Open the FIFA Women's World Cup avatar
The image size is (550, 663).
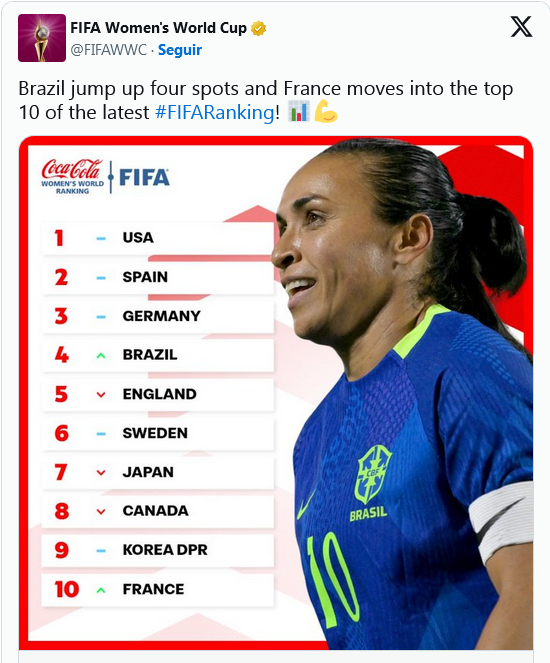(x=42, y=38)
